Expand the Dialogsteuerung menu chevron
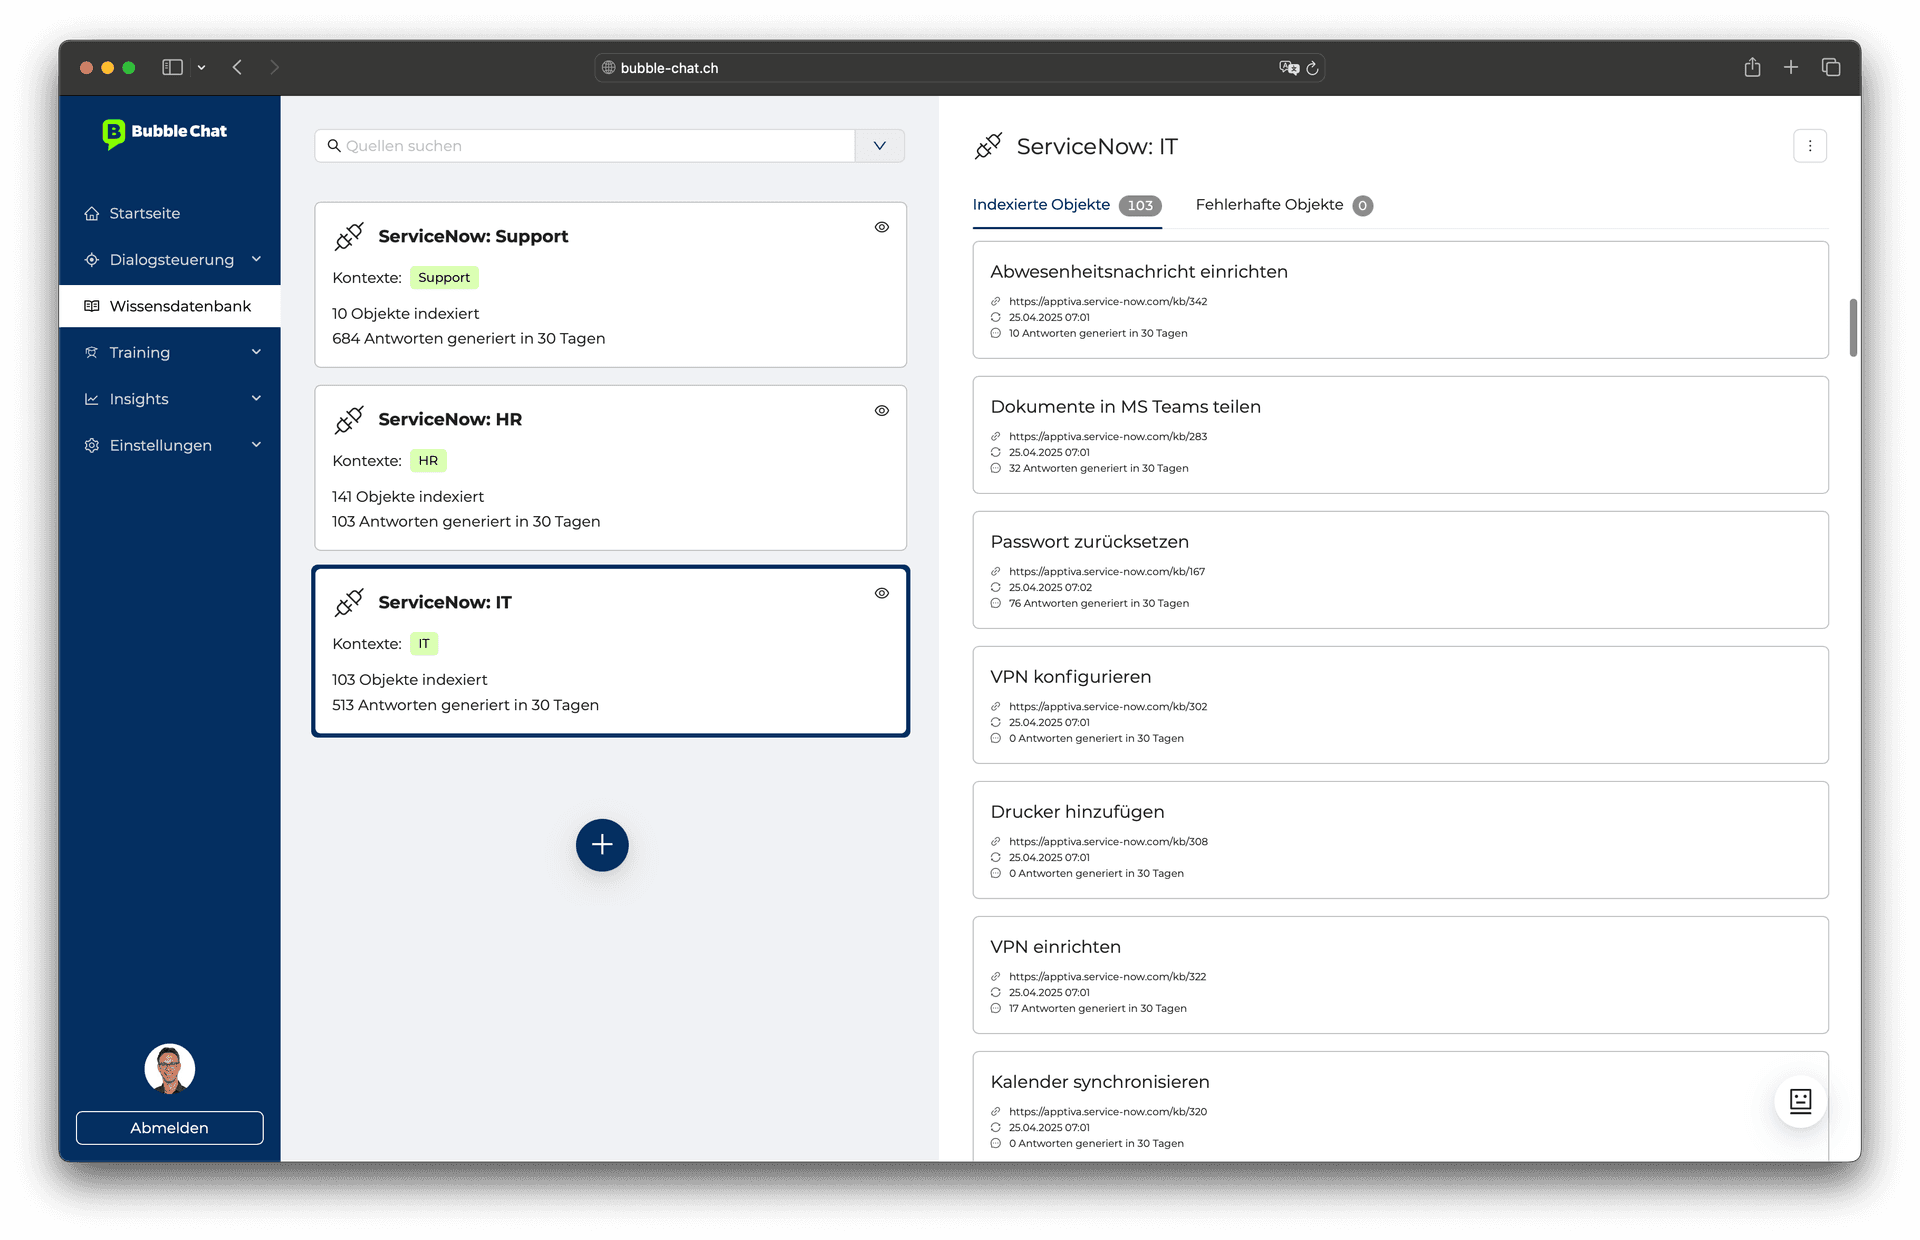 click(x=256, y=259)
